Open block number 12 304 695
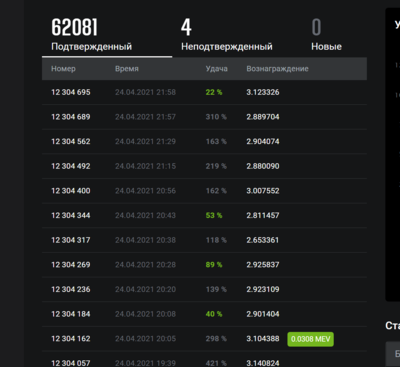 pyautogui.click(x=71, y=92)
